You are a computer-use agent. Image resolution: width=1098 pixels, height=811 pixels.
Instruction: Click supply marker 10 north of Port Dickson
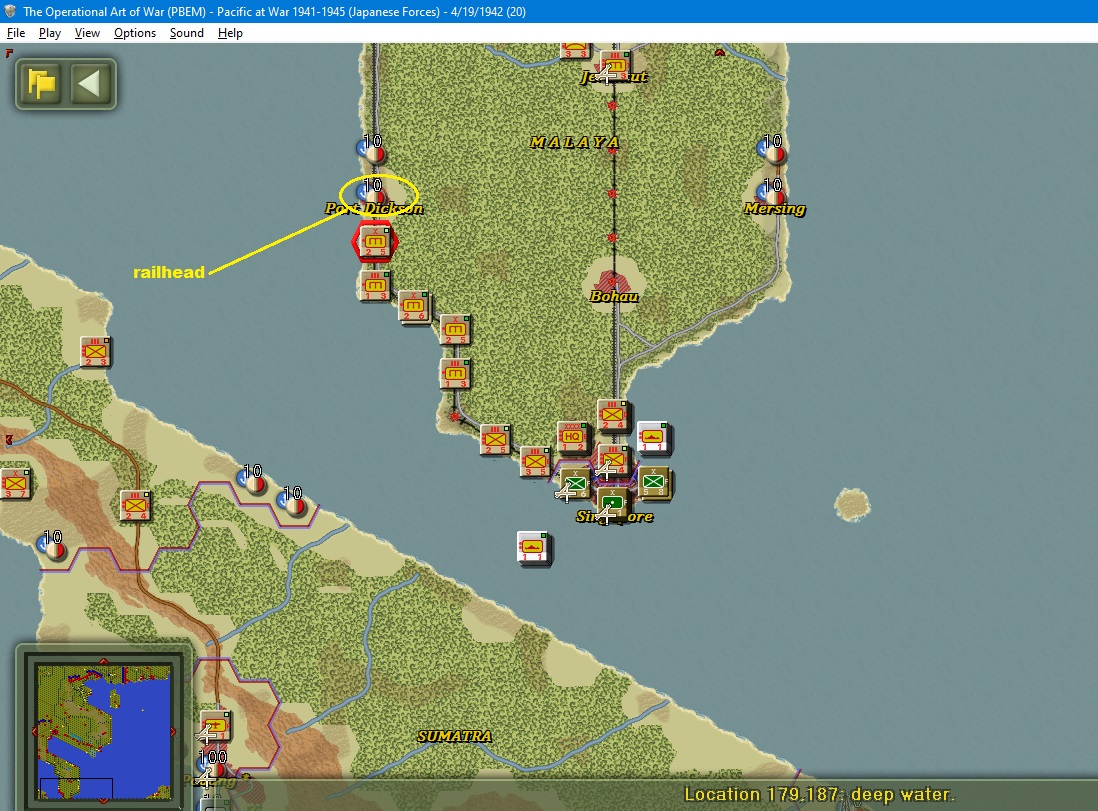point(370,148)
